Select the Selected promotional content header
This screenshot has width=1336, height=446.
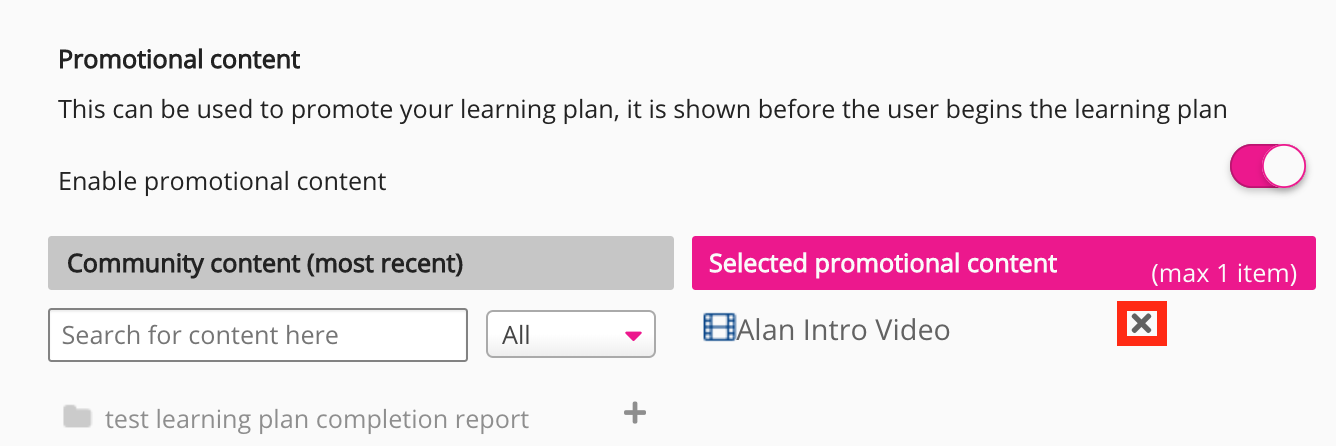882,263
